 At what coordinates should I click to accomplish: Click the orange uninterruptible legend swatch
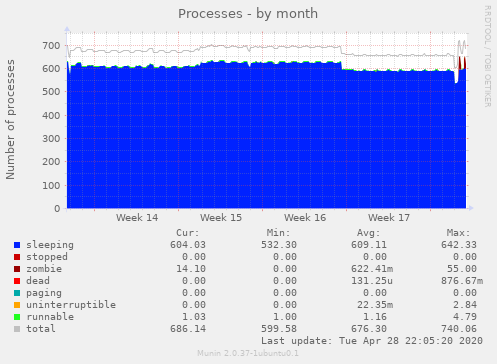pyautogui.click(x=17, y=305)
